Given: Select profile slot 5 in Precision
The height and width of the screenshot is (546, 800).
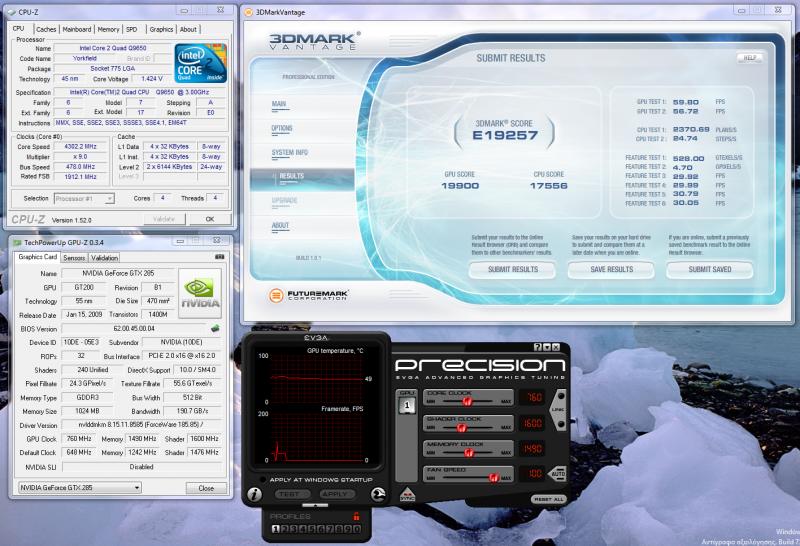Looking at the screenshot, I should point(312,529).
